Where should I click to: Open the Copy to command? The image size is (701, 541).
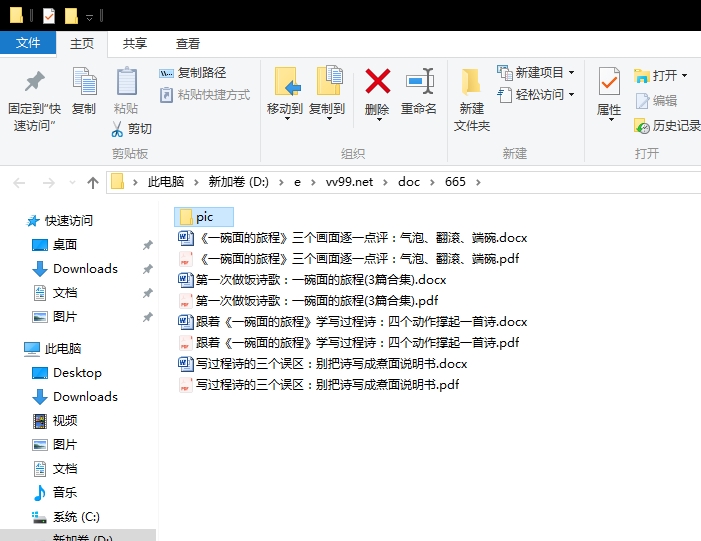[x=327, y=93]
